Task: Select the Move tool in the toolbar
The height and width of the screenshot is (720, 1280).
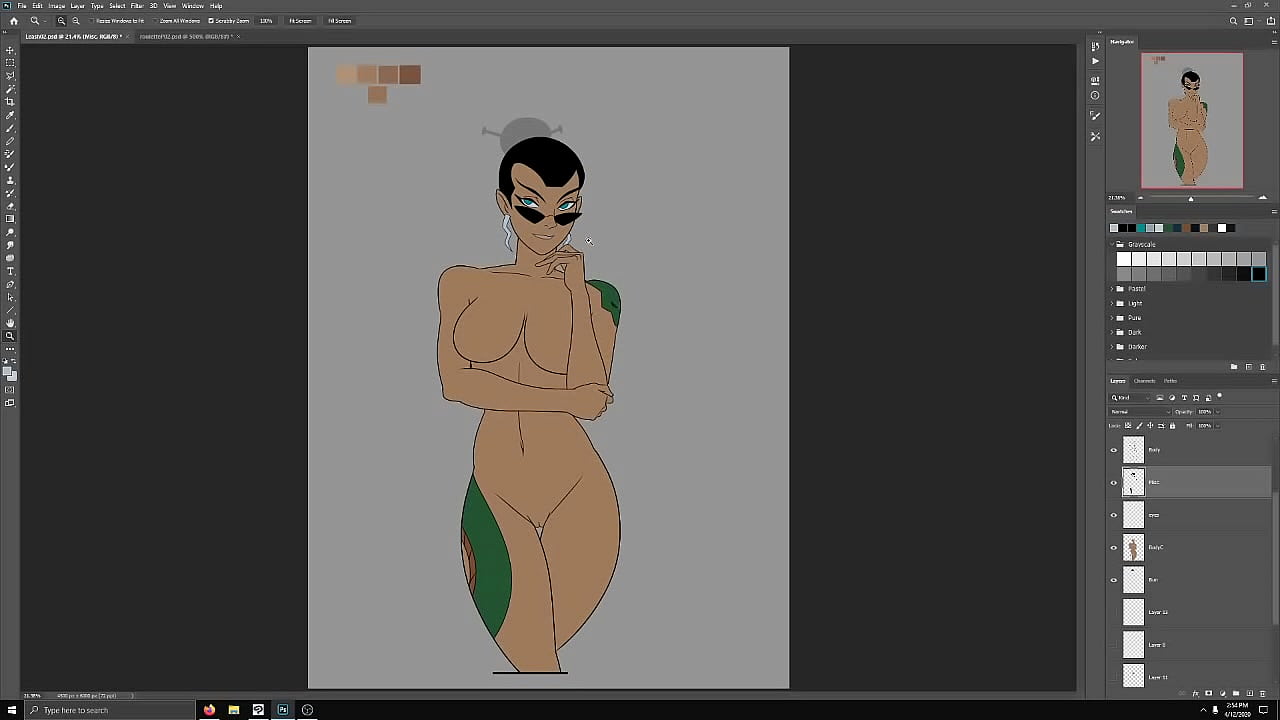Action: tap(11, 50)
